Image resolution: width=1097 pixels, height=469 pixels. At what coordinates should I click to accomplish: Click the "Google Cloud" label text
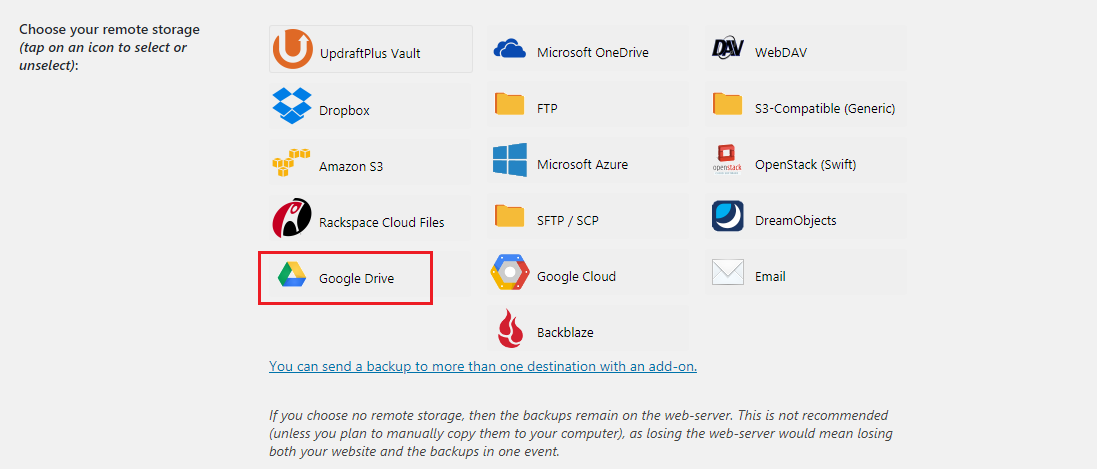[x=576, y=276]
